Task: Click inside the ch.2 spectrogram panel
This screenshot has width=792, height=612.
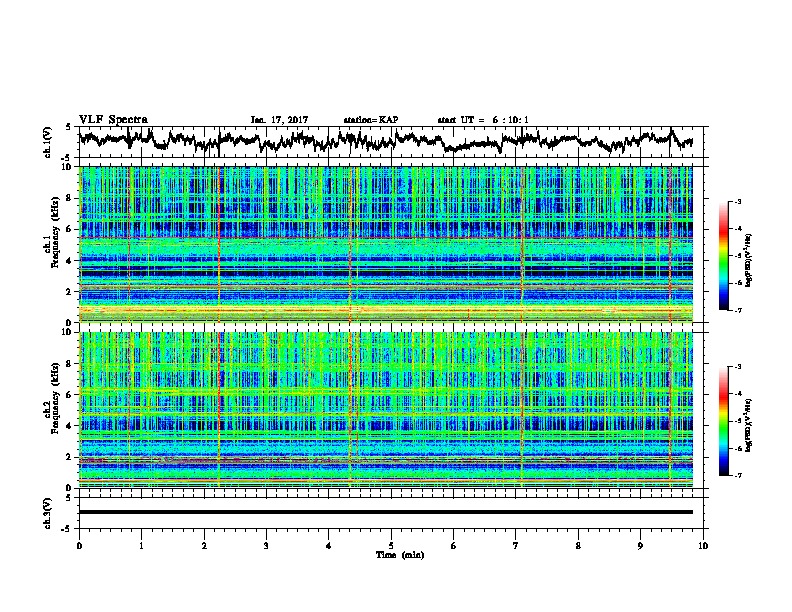Action: point(386,410)
